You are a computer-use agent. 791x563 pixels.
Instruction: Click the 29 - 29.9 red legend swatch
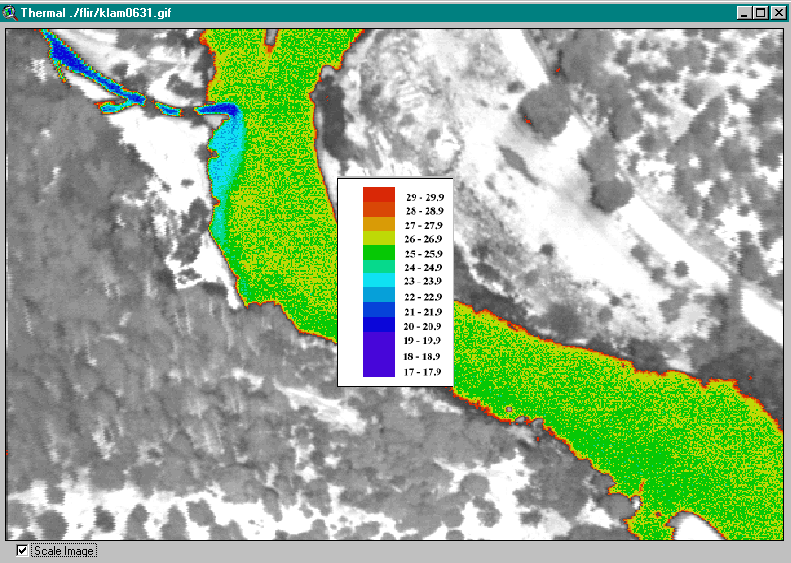coord(379,195)
